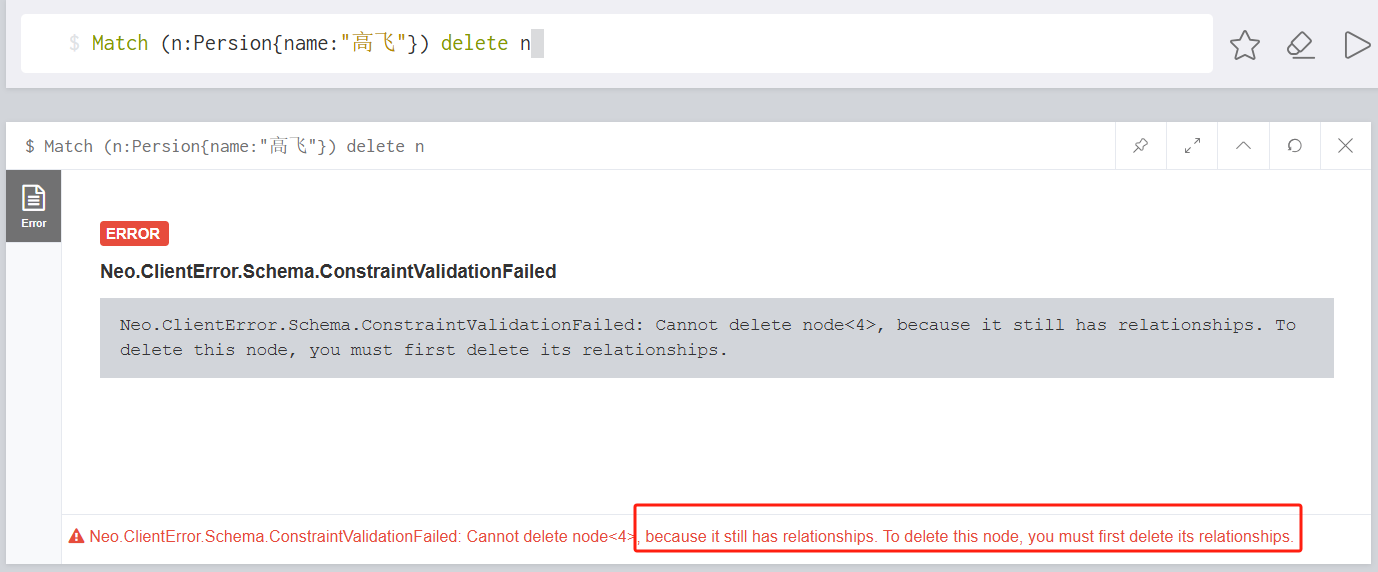Close the error result frame

(x=1345, y=146)
